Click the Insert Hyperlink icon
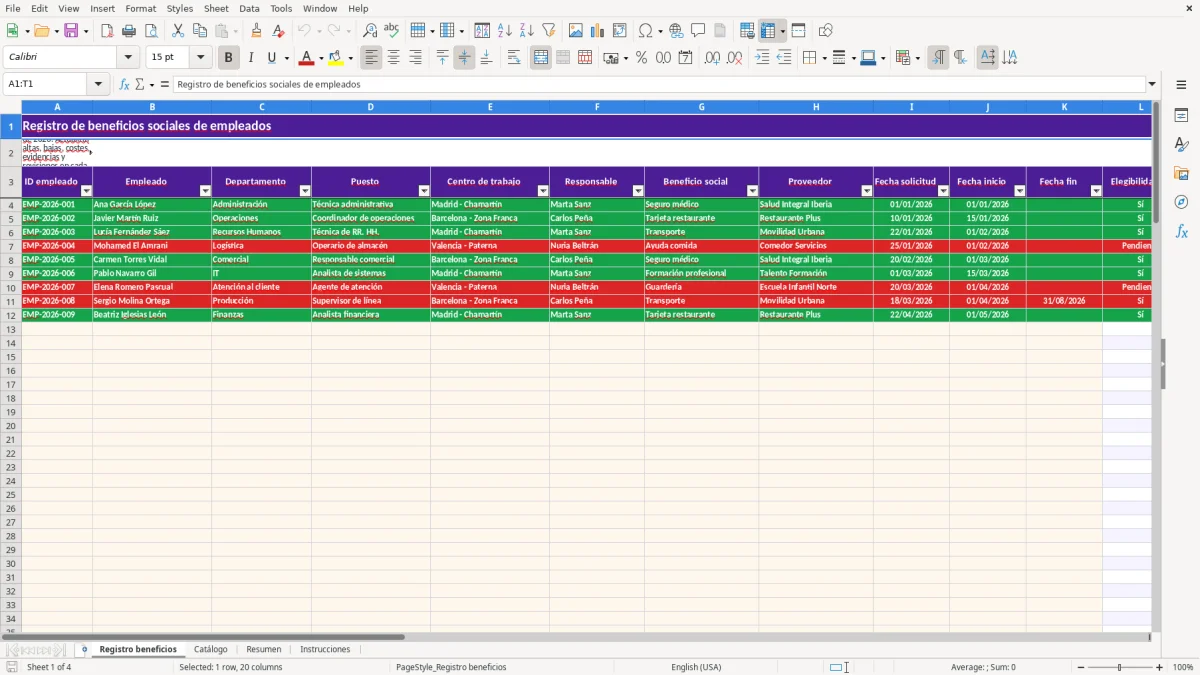 [676, 31]
